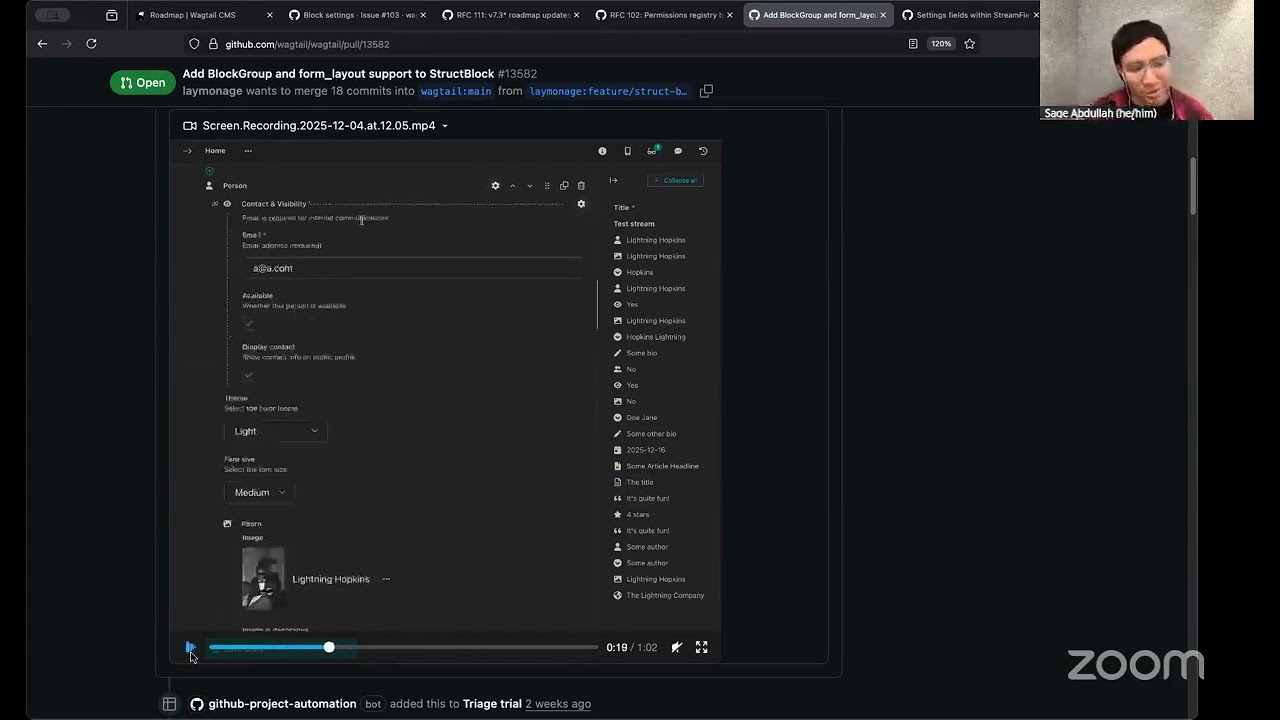Image resolution: width=1280 pixels, height=720 pixels.
Task: Click the Collapse all button
Action: point(676,181)
